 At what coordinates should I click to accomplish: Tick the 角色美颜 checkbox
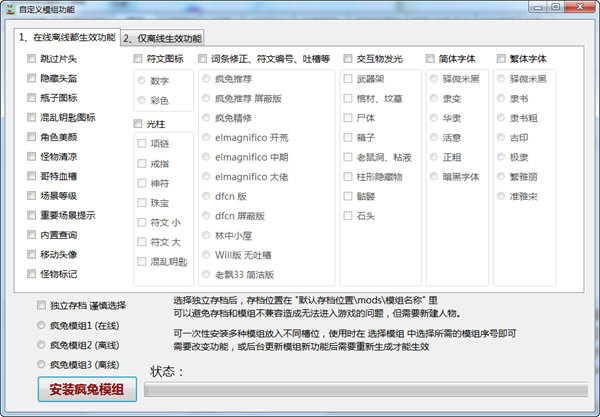point(31,137)
